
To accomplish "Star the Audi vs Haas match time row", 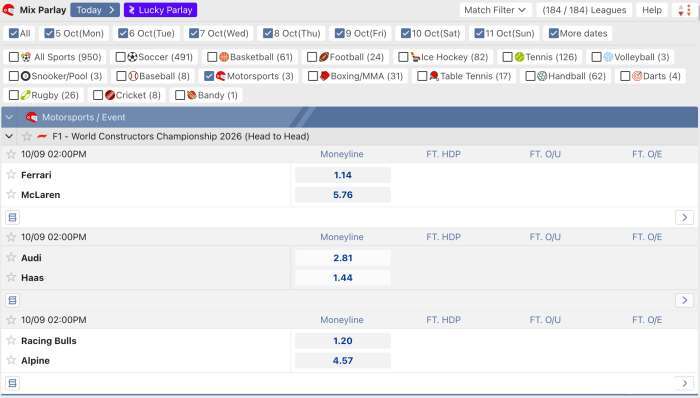I will pos(11,237).
